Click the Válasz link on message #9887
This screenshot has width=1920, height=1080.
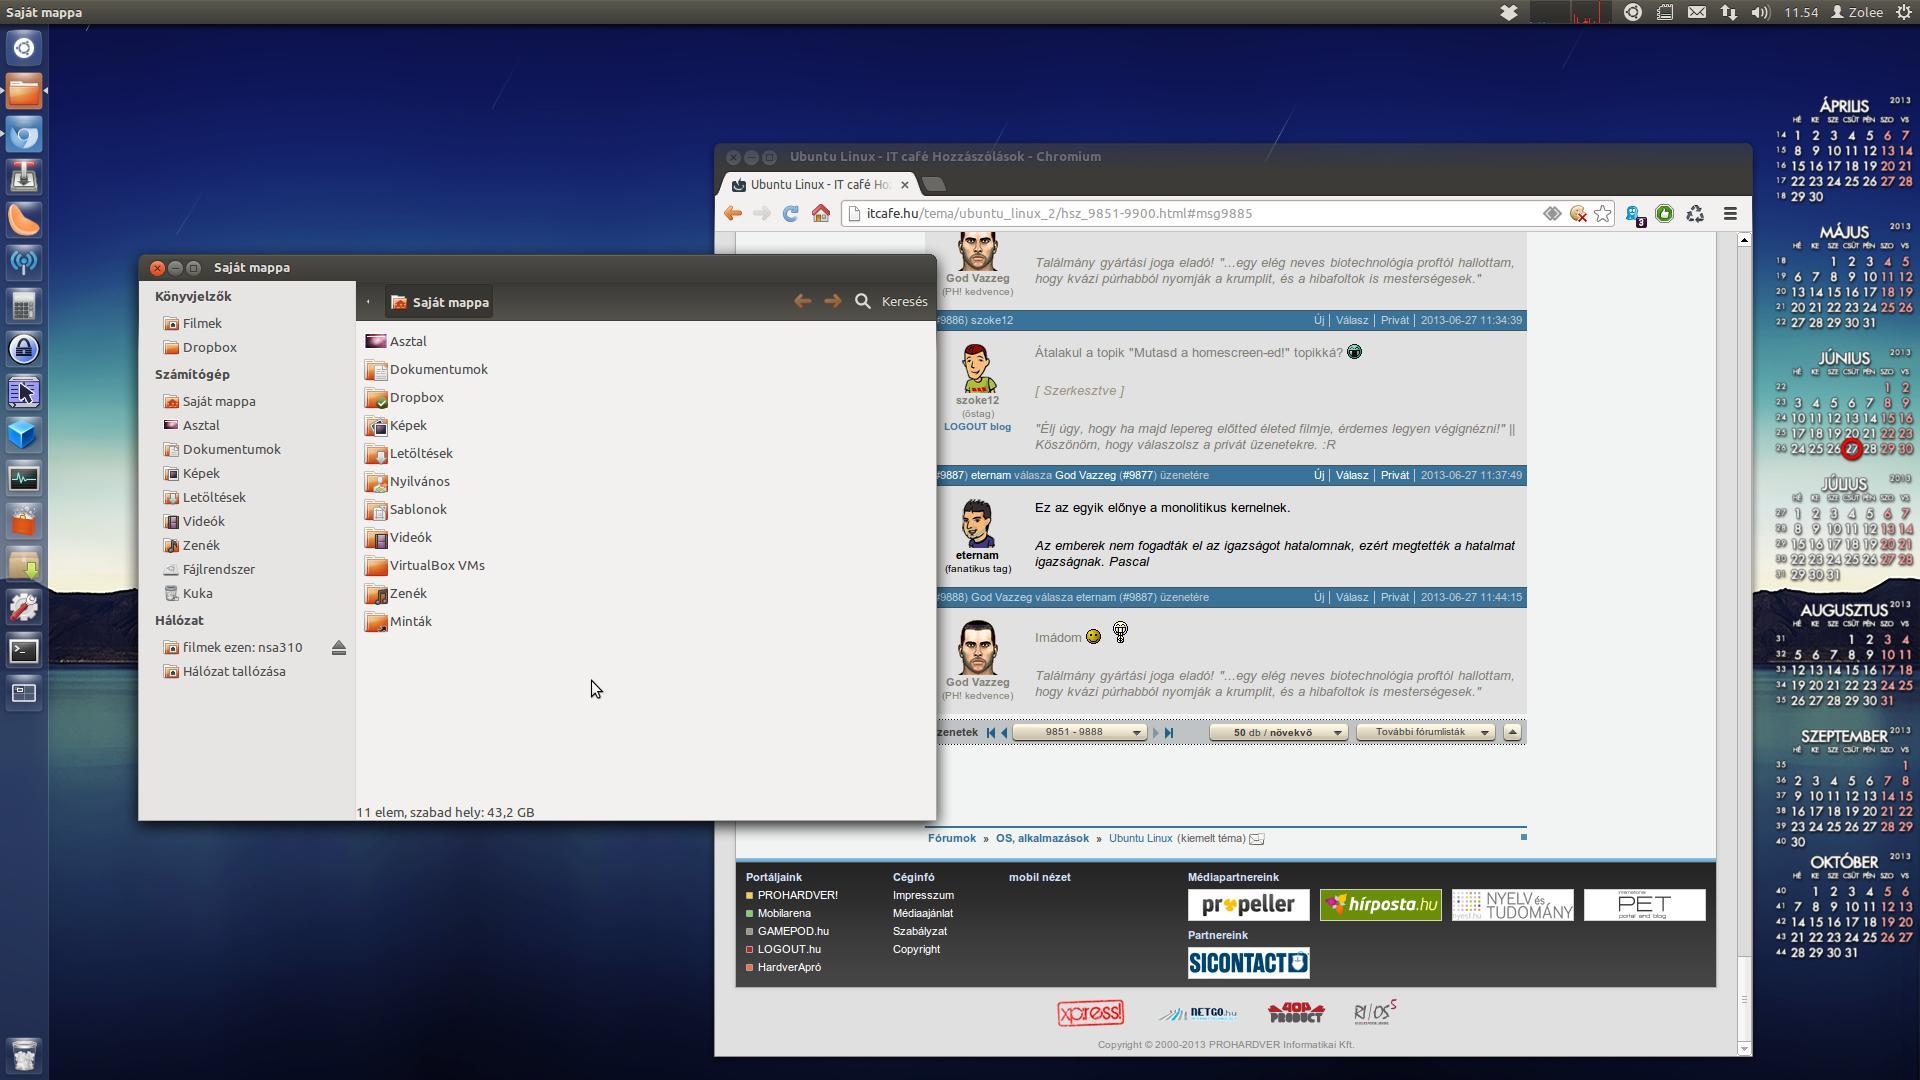pyautogui.click(x=1352, y=475)
